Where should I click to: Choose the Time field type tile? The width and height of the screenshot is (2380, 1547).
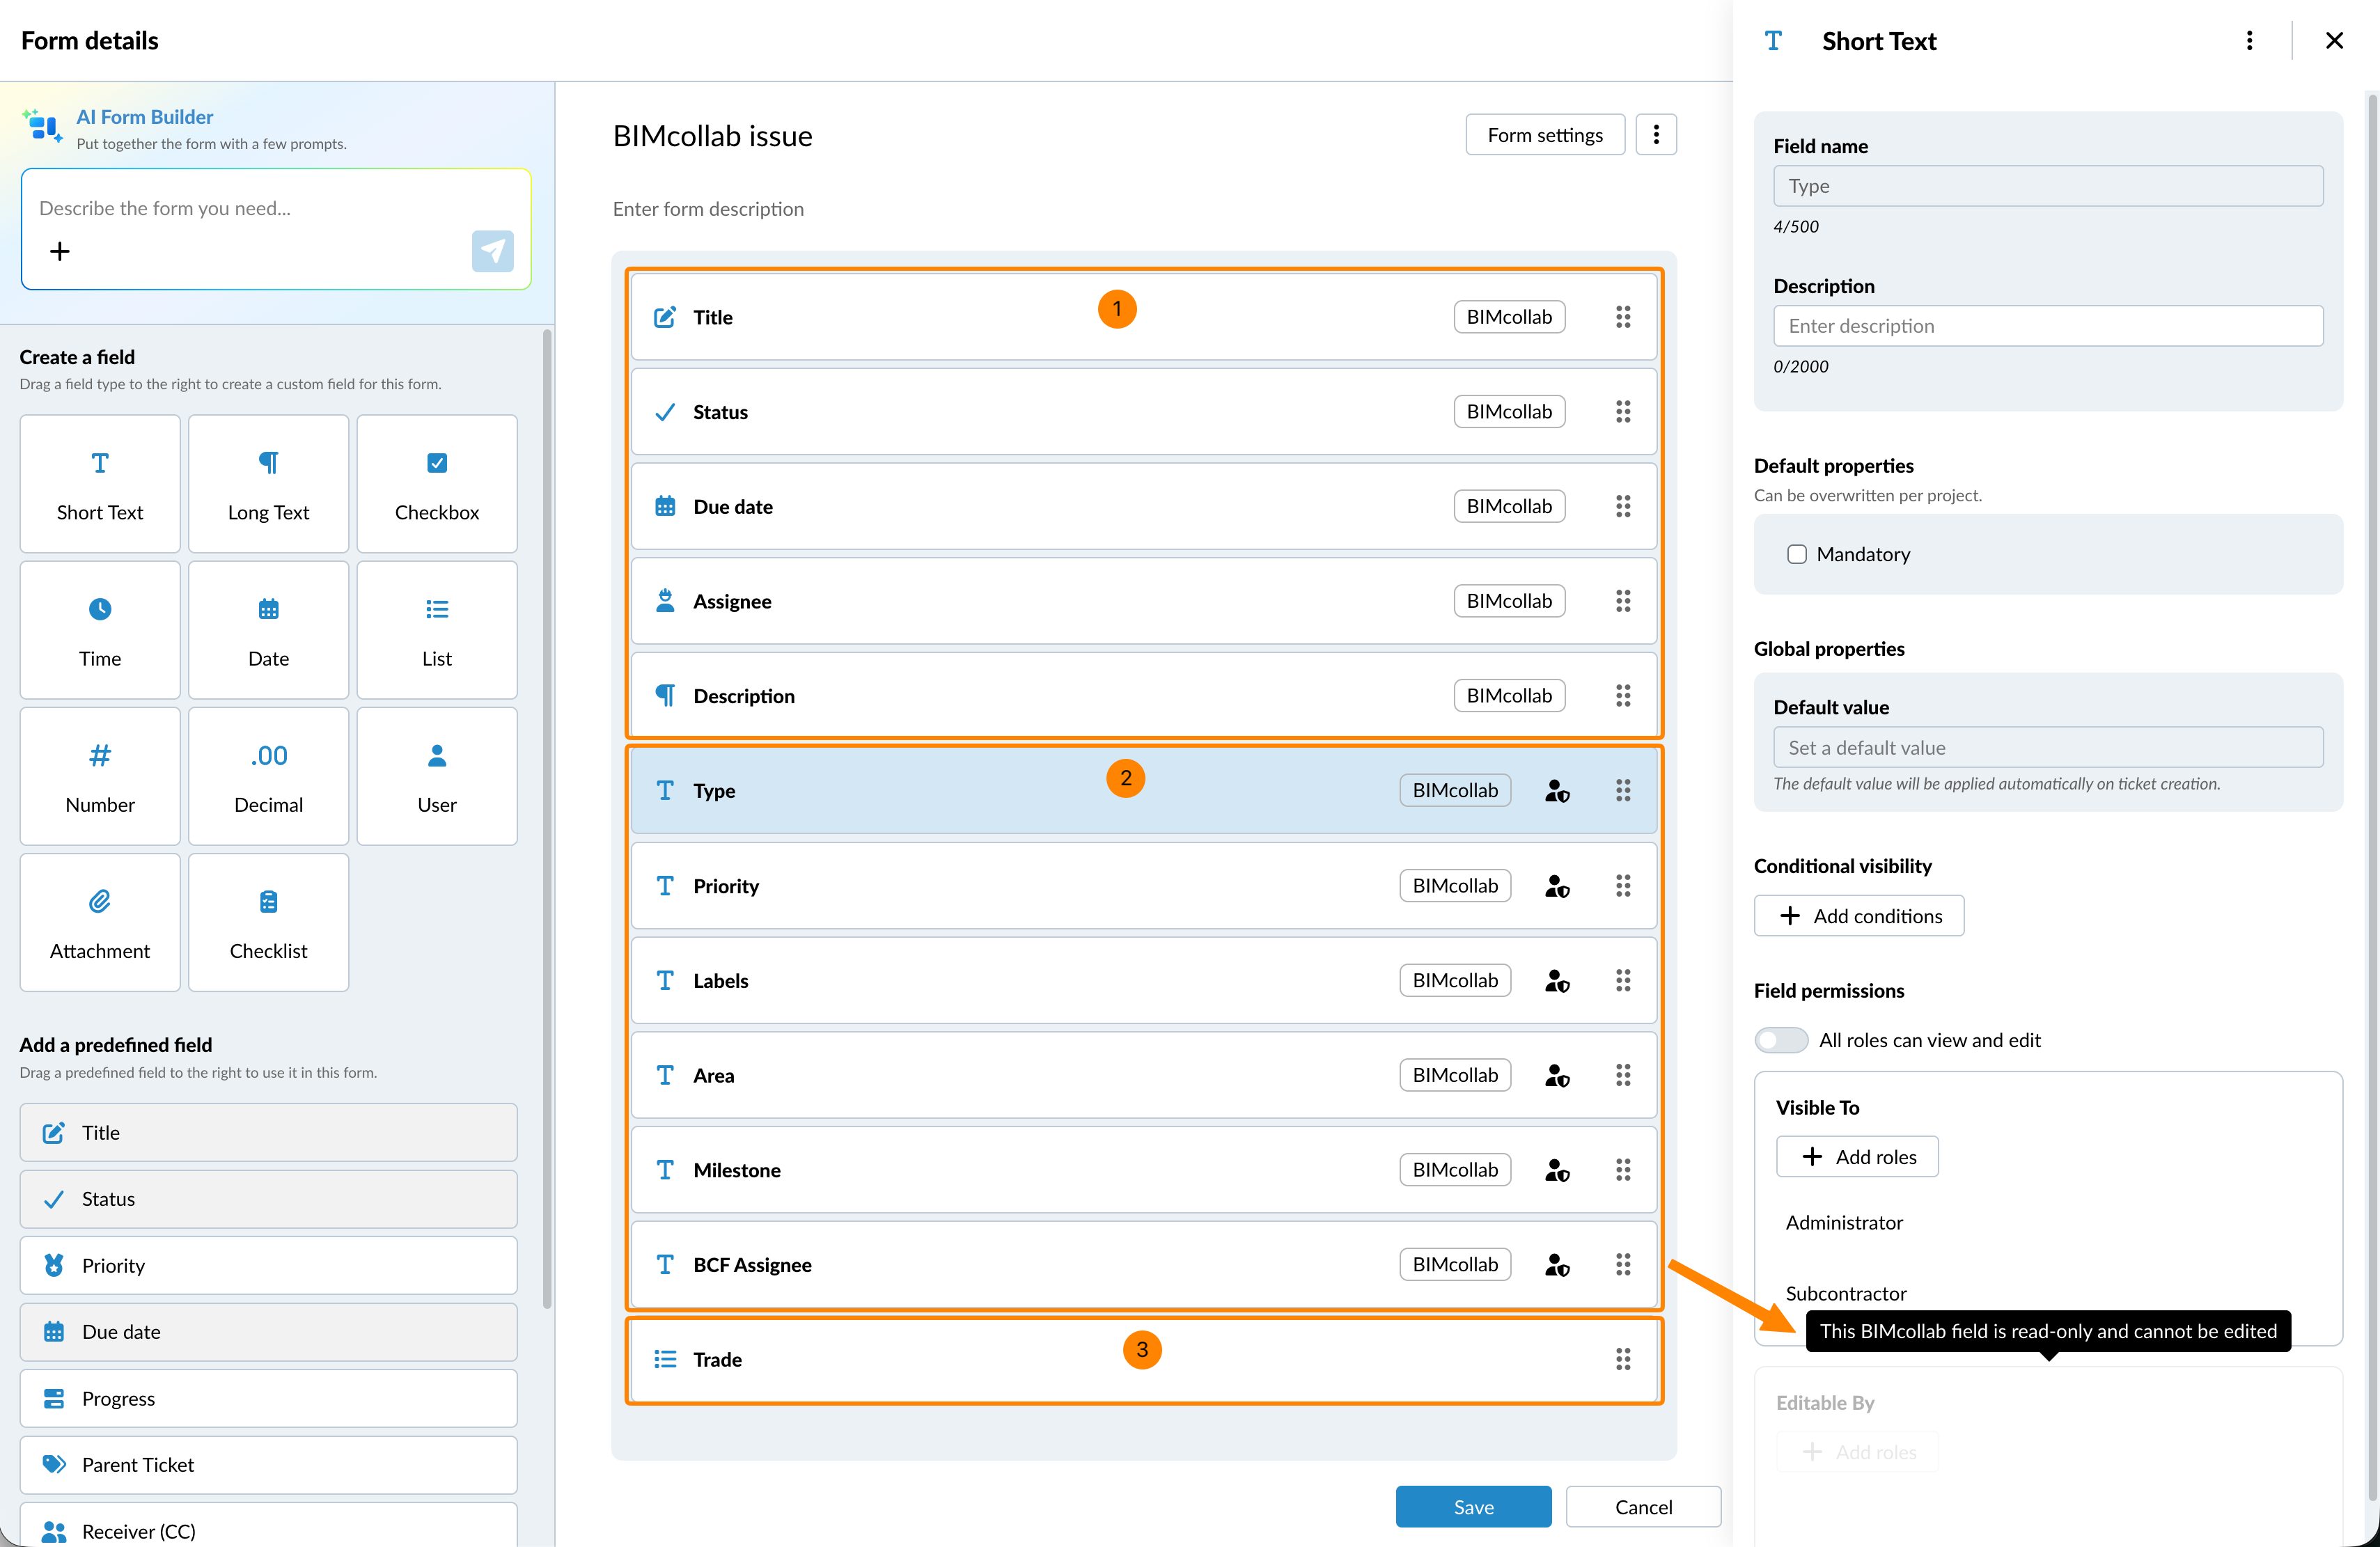(100, 630)
